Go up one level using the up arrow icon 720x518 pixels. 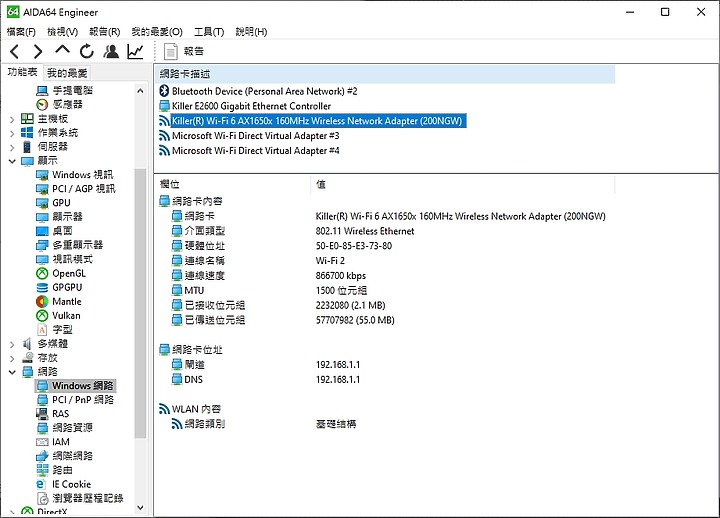62,50
